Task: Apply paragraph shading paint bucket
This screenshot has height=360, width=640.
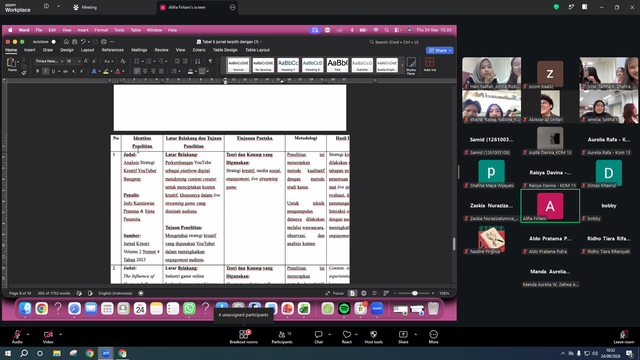Action: (x=190, y=71)
